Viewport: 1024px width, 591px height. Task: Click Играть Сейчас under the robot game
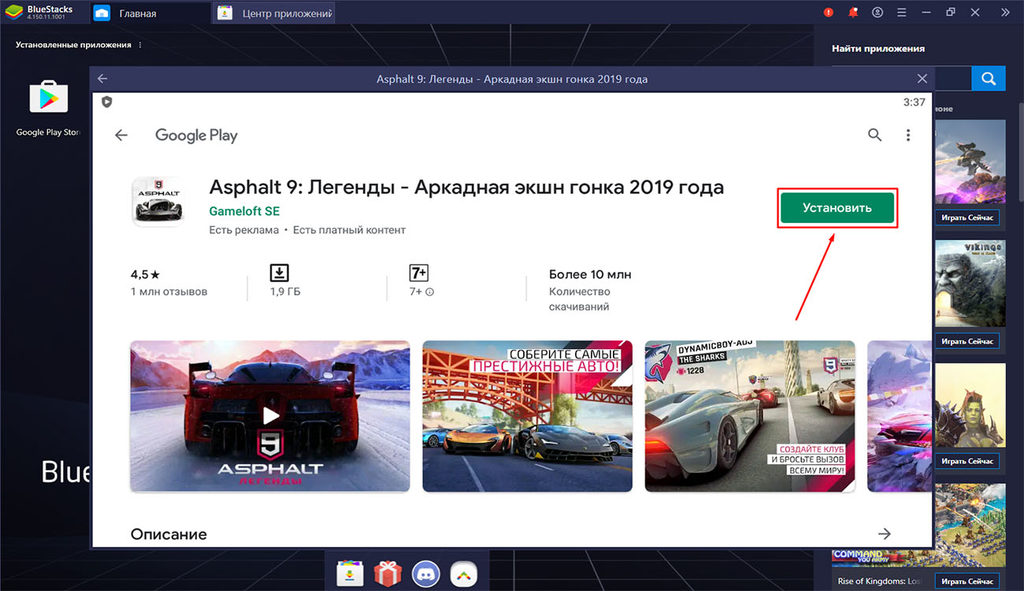click(967, 217)
